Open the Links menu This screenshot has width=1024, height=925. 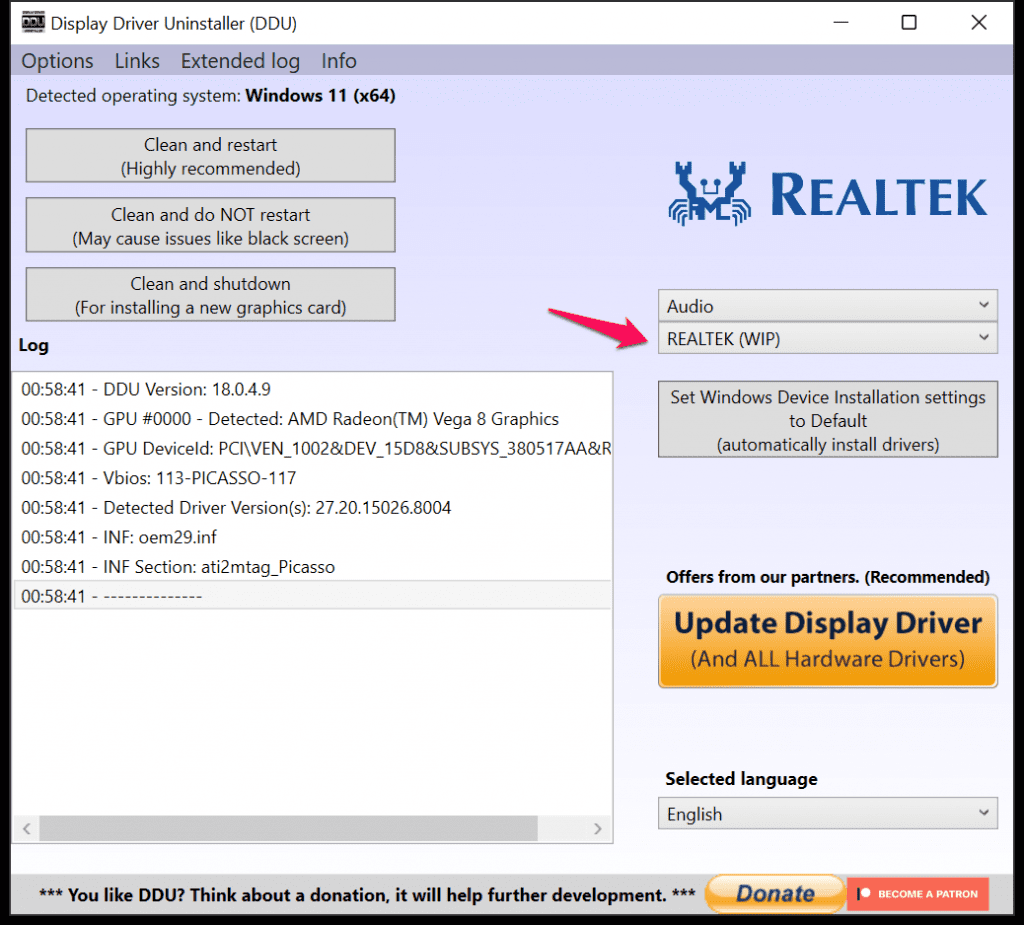[x=137, y=61]
